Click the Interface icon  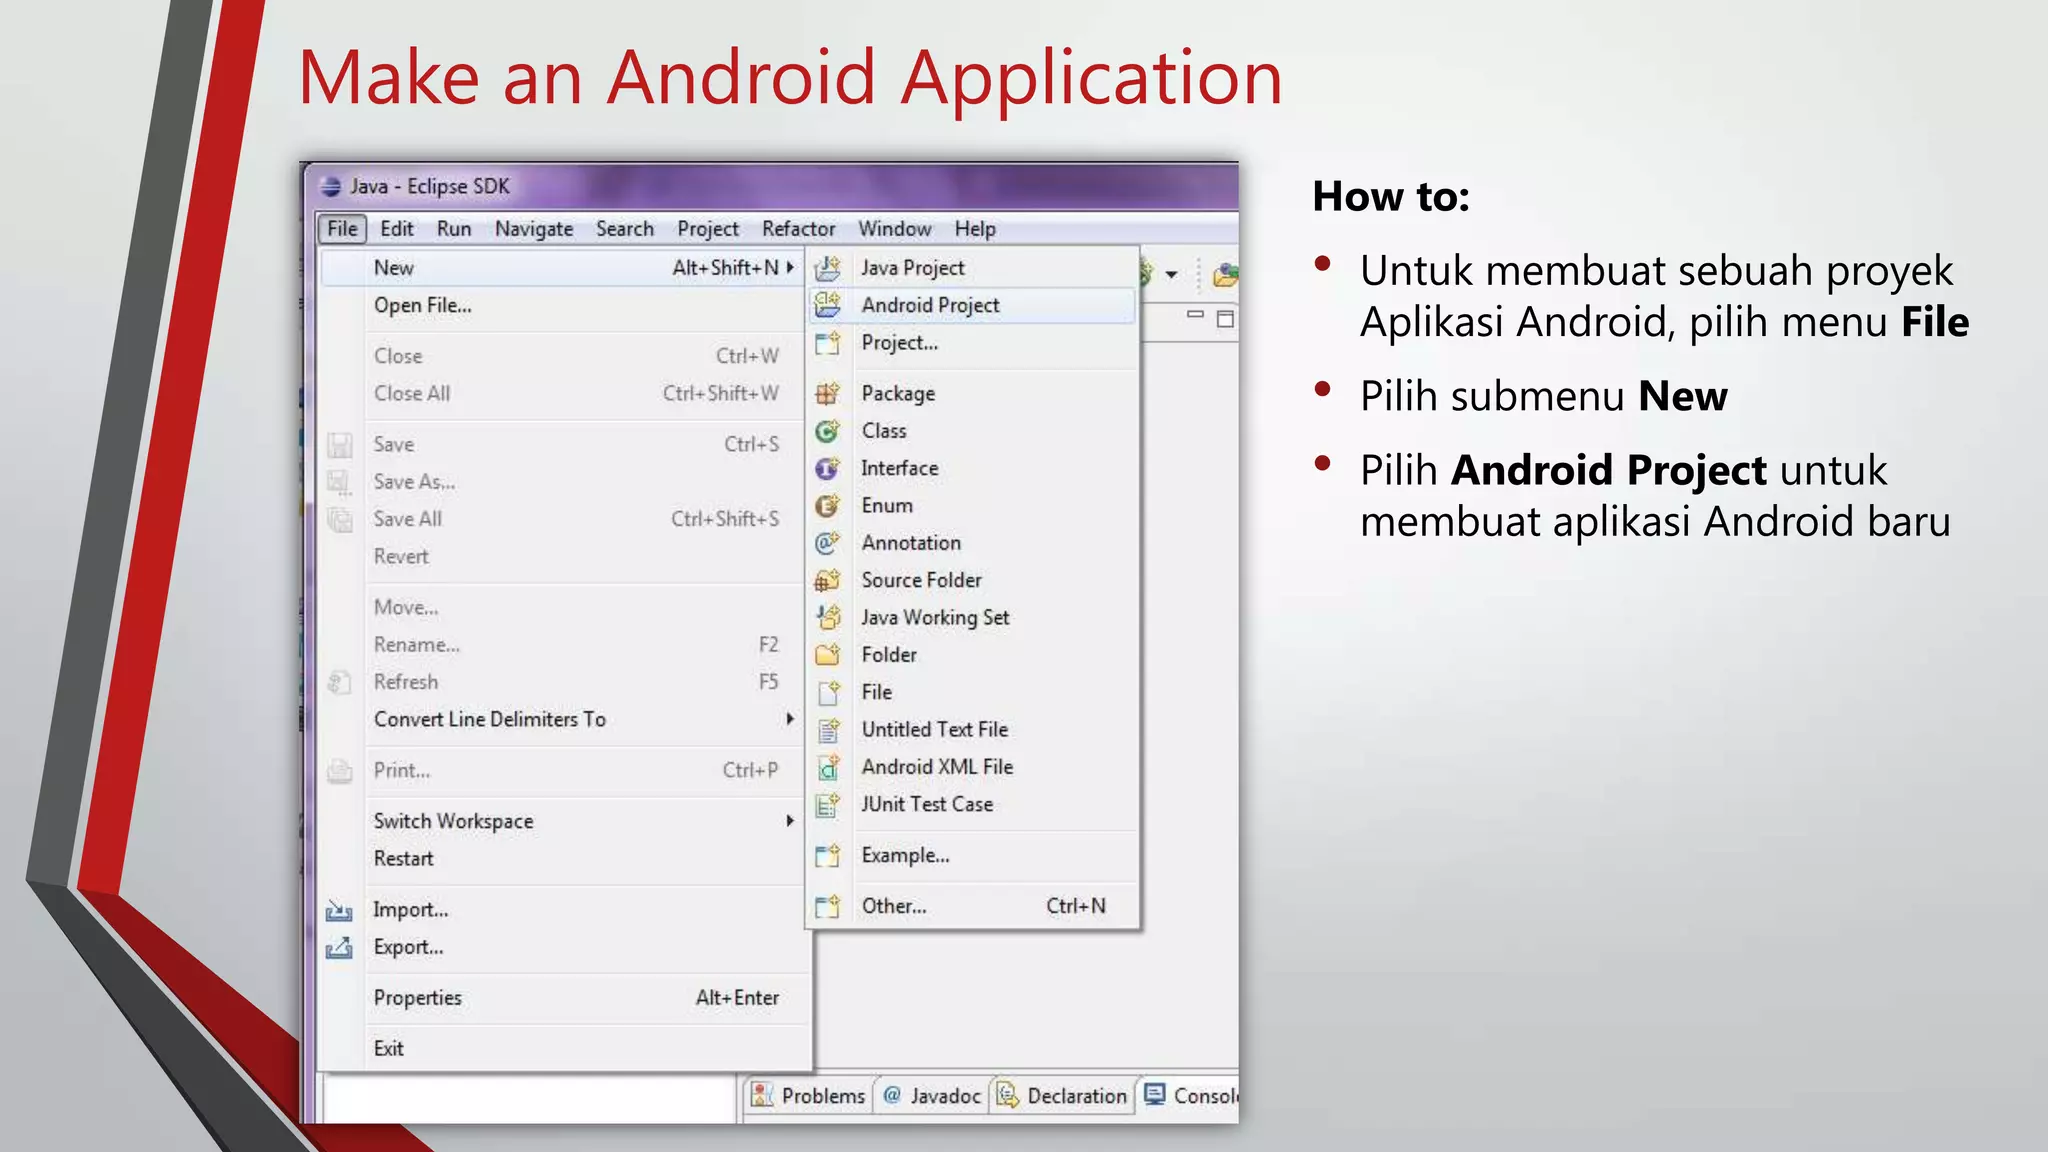(x=827, y=468)
